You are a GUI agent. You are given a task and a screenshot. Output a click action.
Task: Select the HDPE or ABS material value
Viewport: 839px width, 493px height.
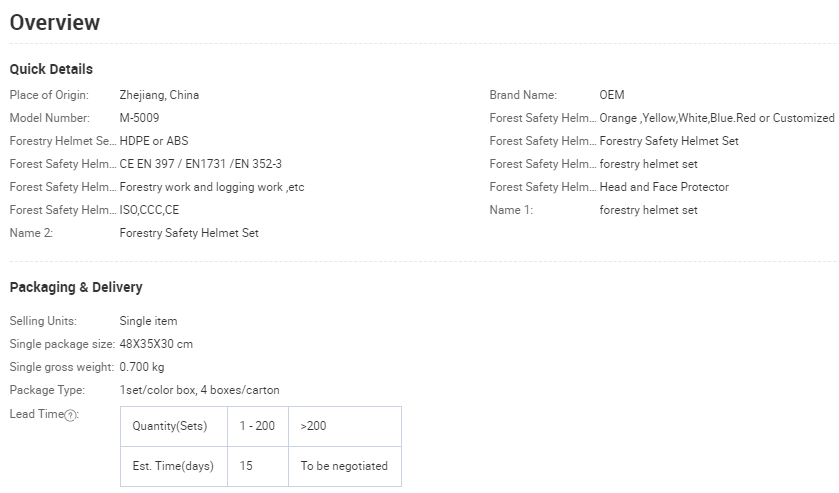click(x=153, y=141)
